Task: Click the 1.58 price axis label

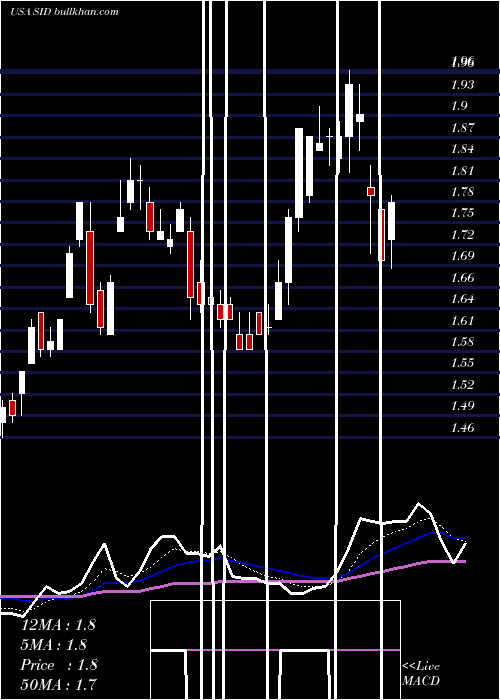Action: tap(462, 342)
